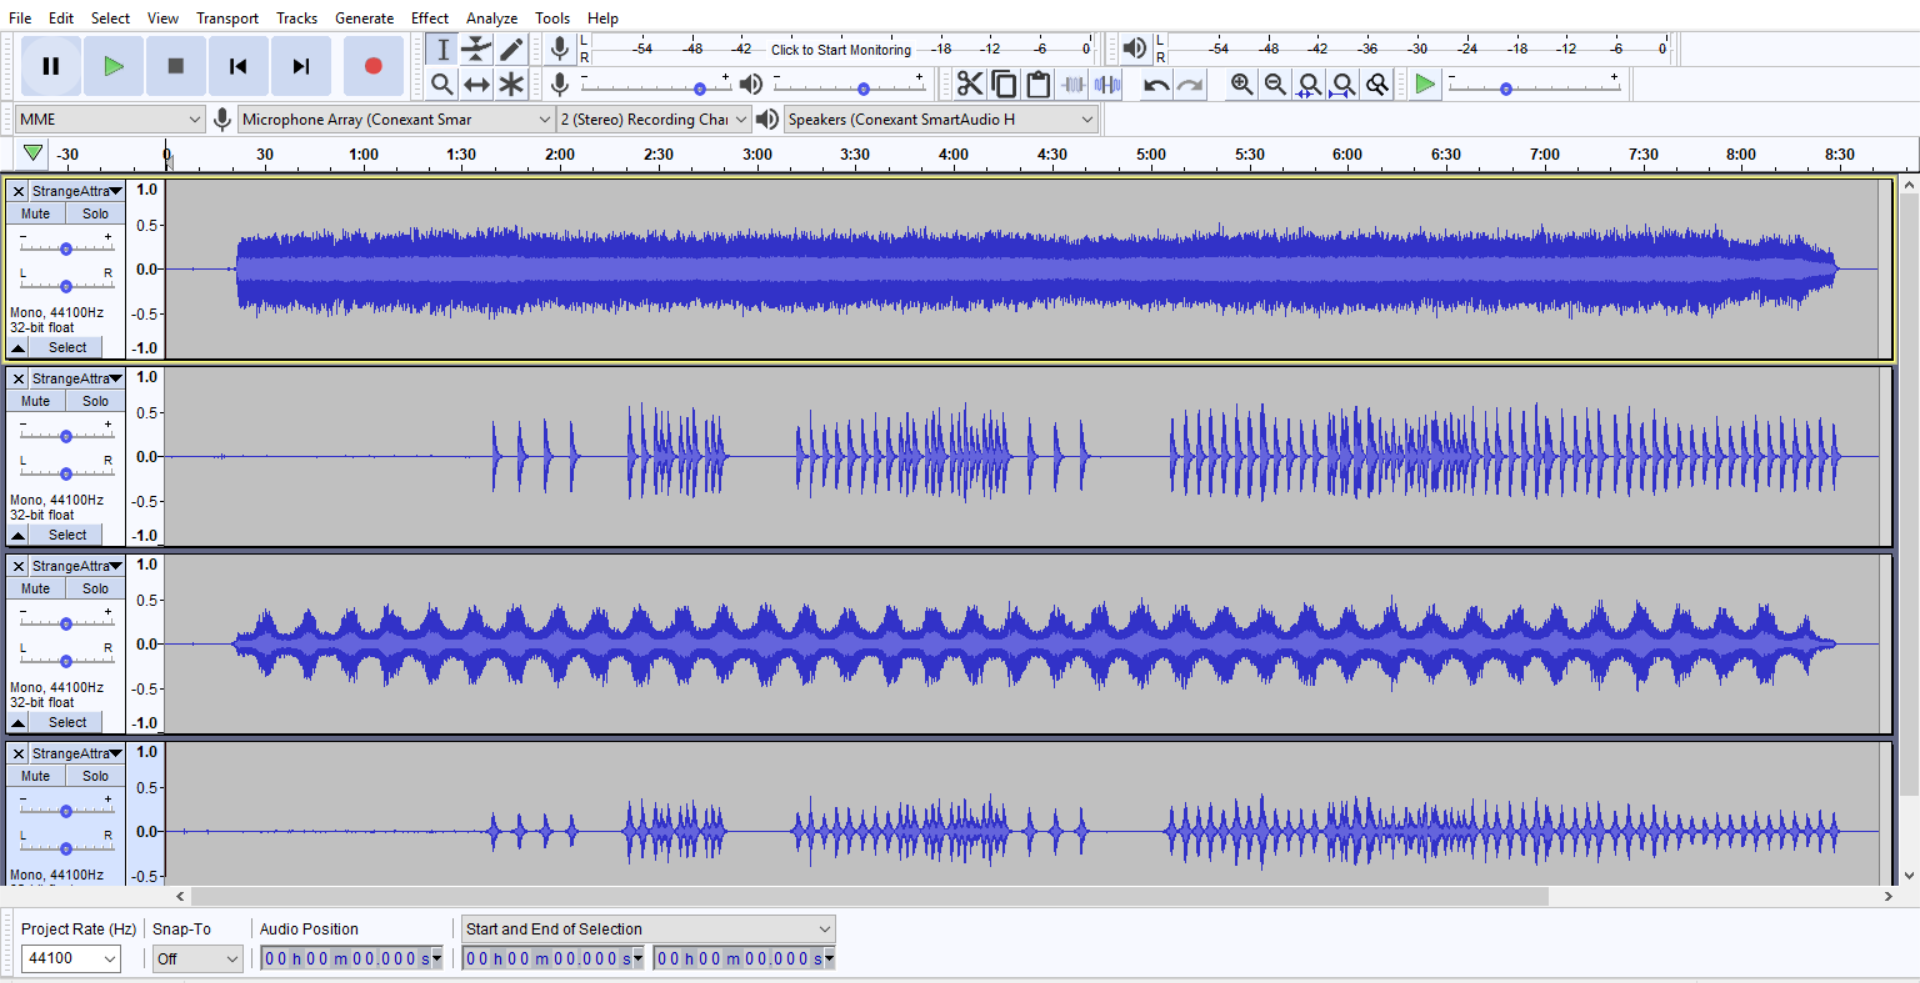The image size is (1920, 983).
Task: Click the Cut scissors icon
Action: click(x=969, y=84)
